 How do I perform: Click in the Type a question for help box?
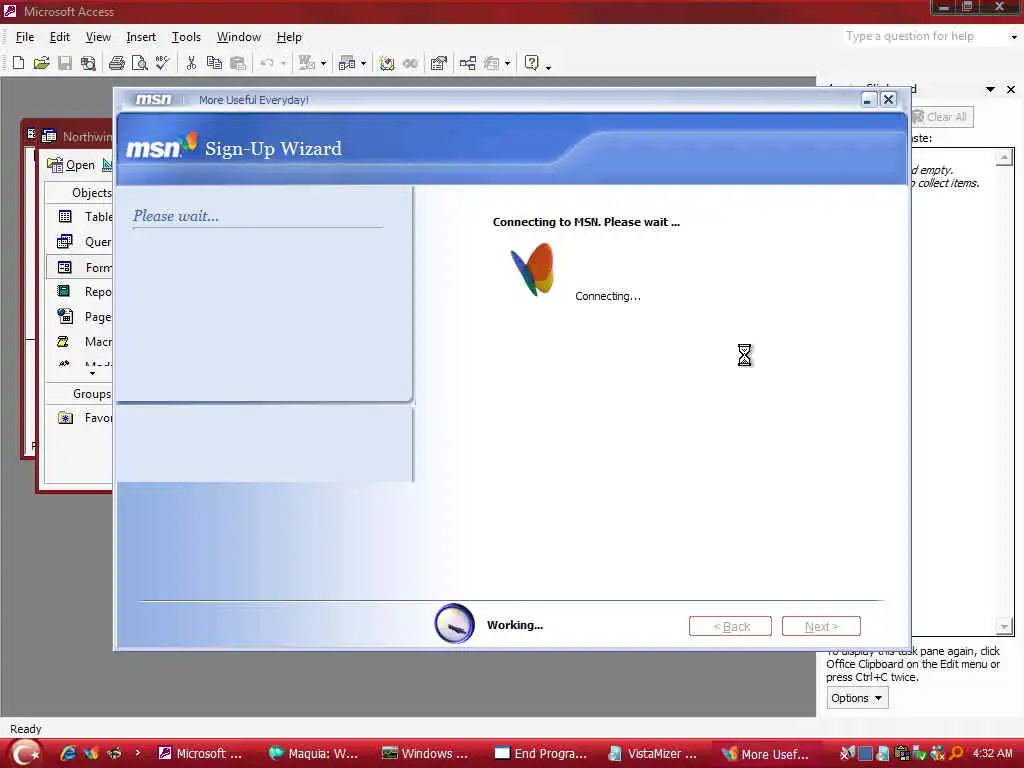(x=924, y=37)
